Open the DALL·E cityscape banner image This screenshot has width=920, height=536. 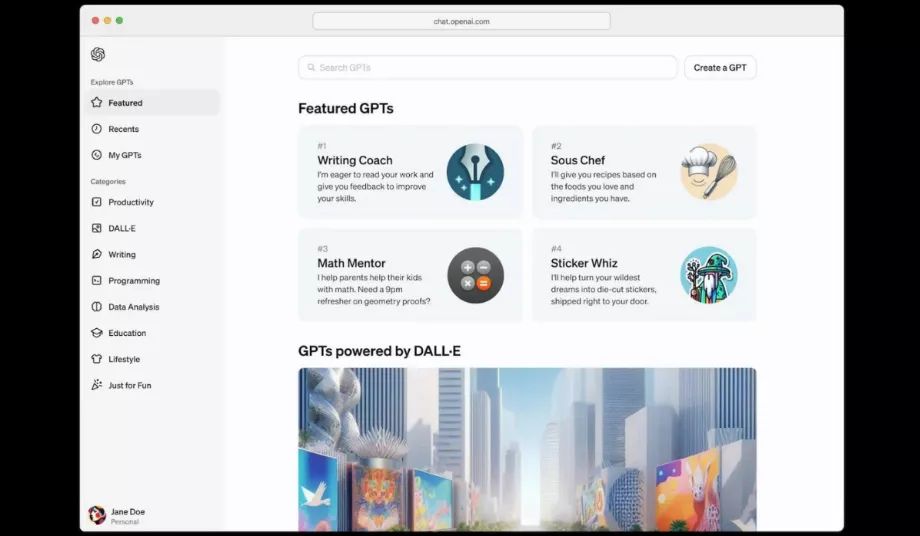click(x=527, y=449)
